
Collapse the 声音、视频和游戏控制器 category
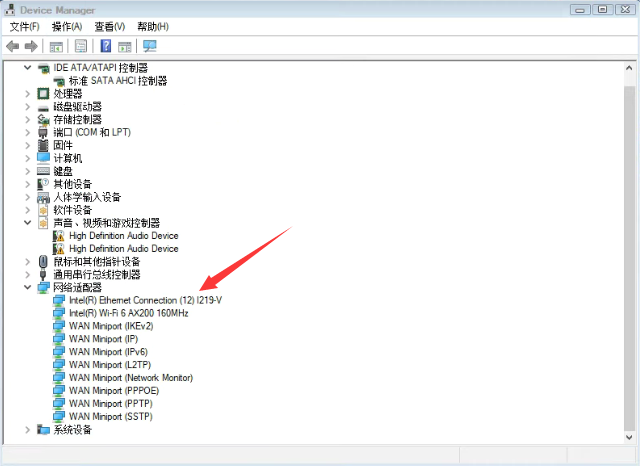click(x=28, y=223)
